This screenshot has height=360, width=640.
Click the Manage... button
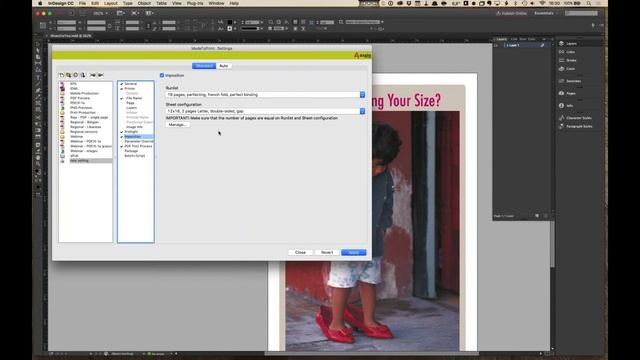(x=178, y=124)
